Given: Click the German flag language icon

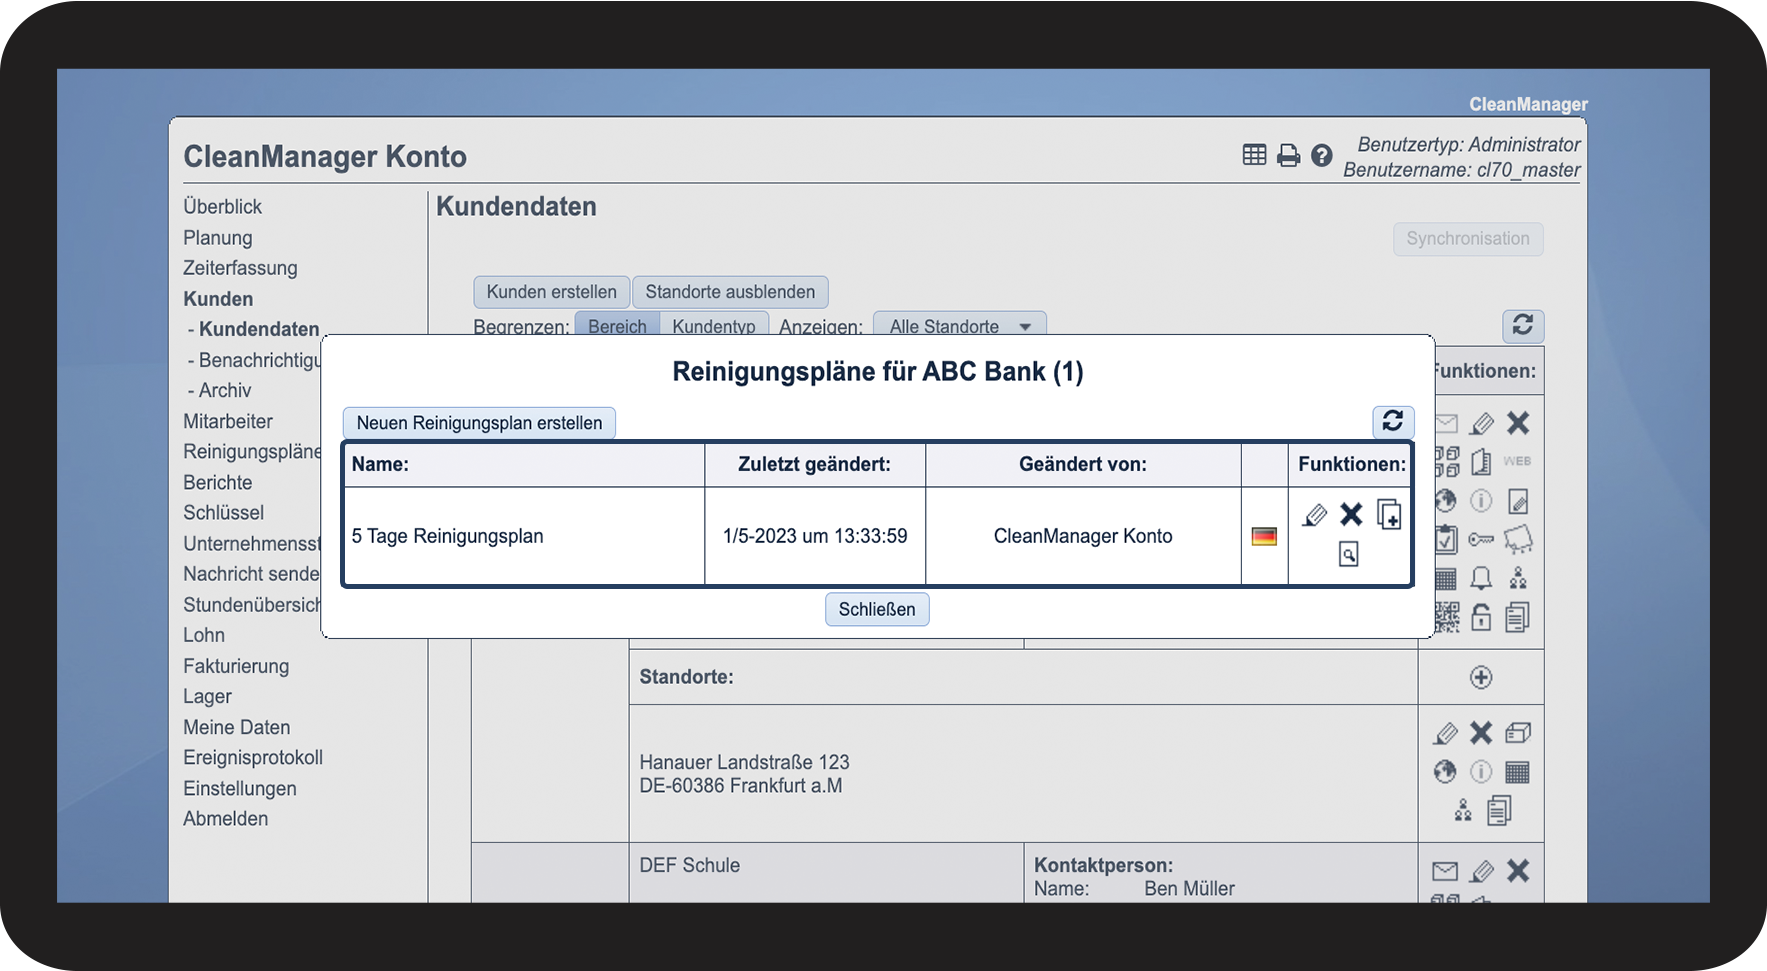Looking at the screenshot, I should 1264,537.
